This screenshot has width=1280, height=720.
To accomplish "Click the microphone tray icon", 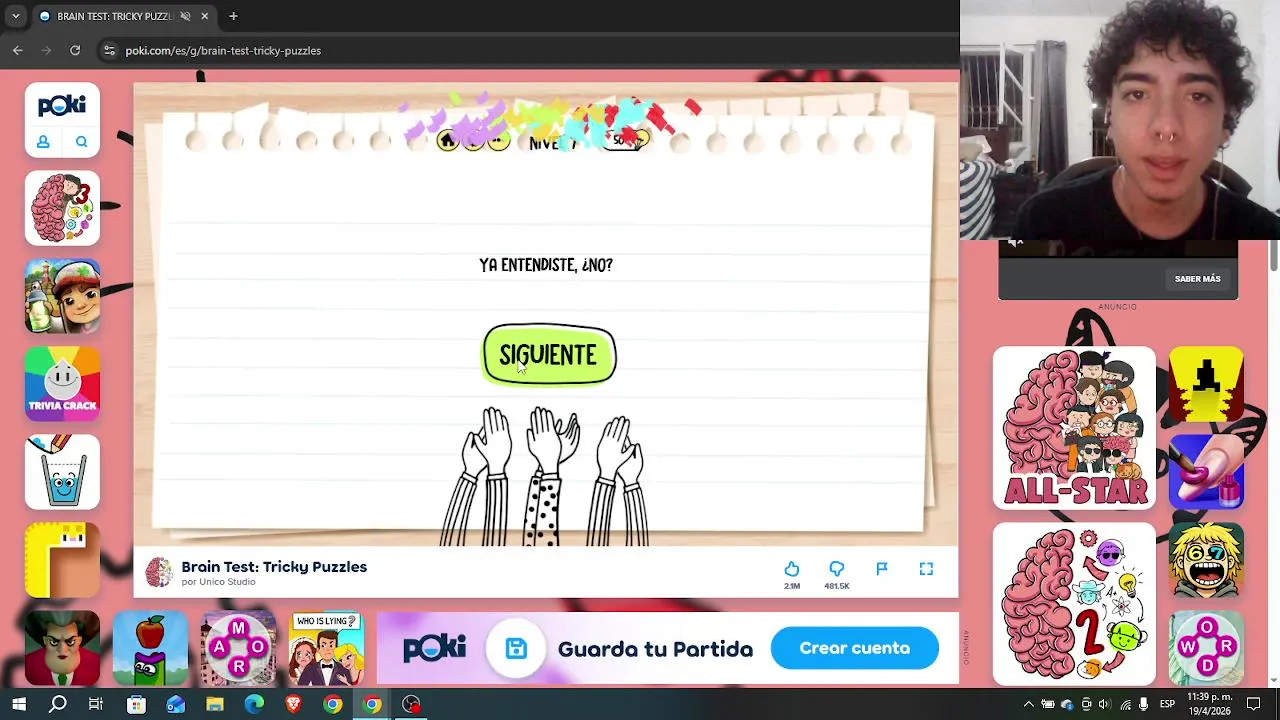I will 1144,704.
